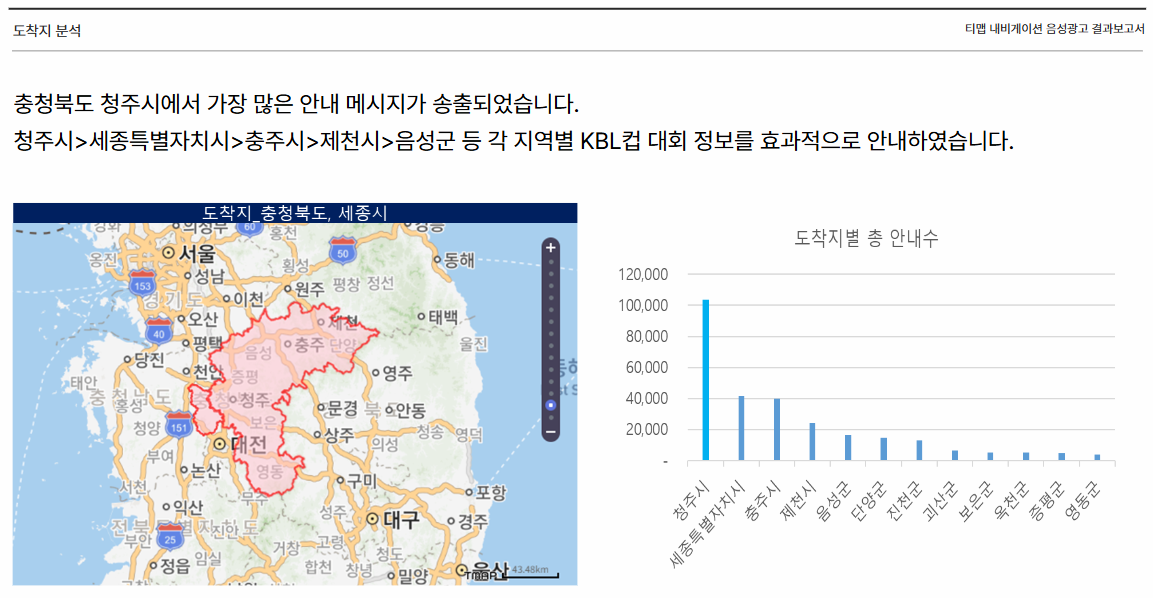1153x598 pixels.
Task: Zoom out with the map minus button
Action: [x=551, y=432]
